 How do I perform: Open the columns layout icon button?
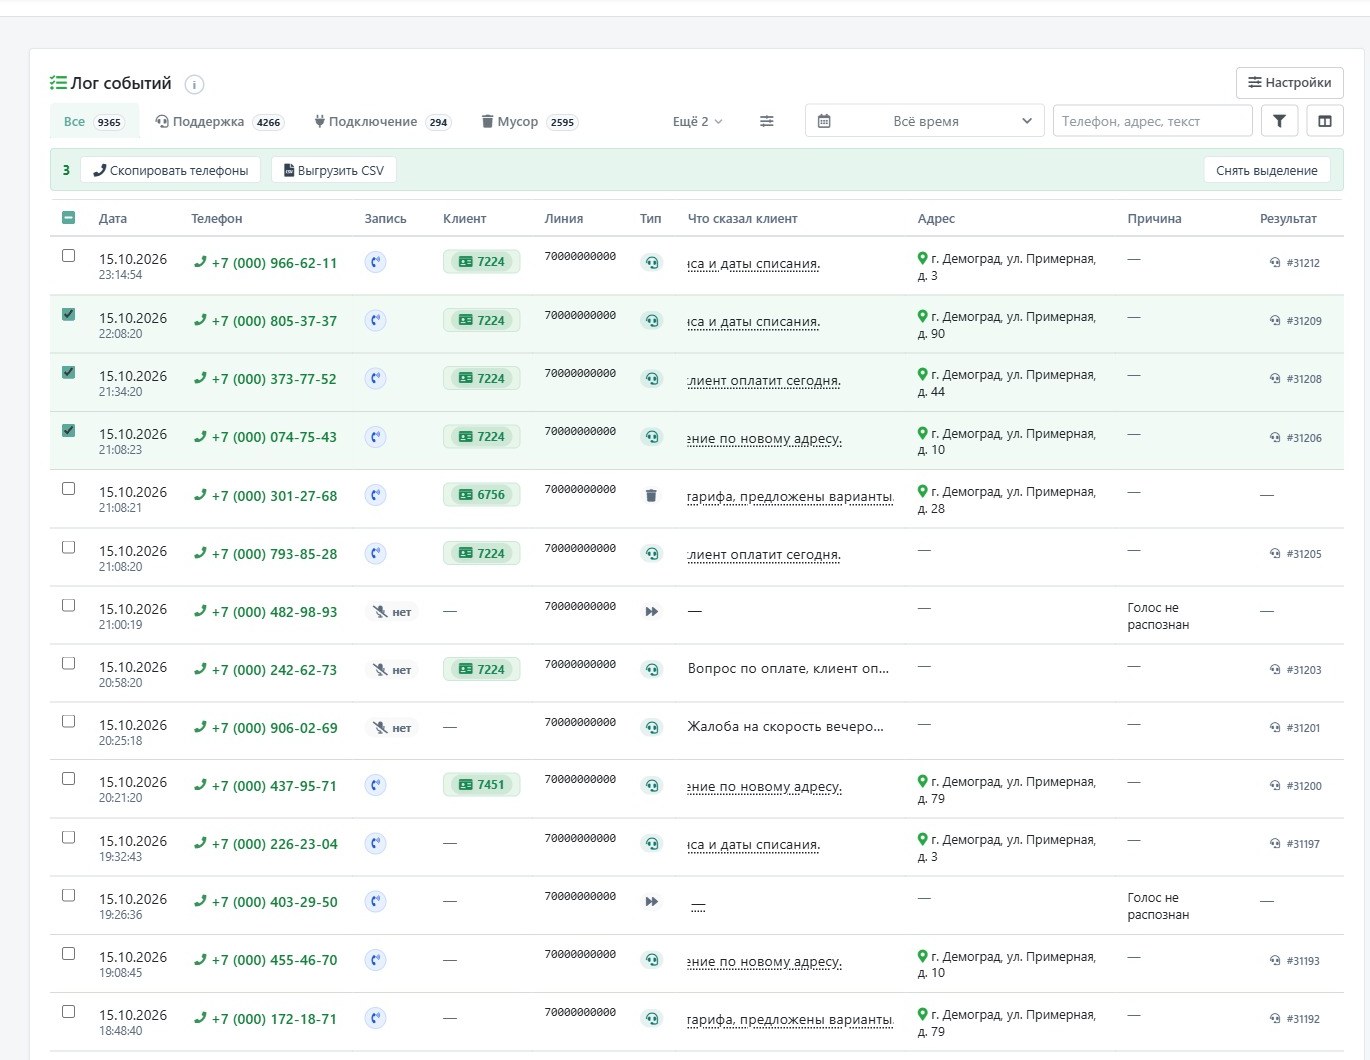point(1325,121)
